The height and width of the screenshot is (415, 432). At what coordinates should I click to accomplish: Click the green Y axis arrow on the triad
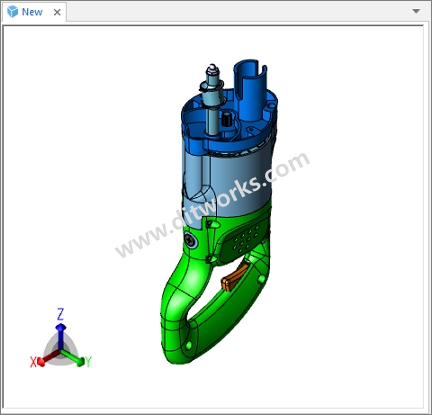point(73,358)
